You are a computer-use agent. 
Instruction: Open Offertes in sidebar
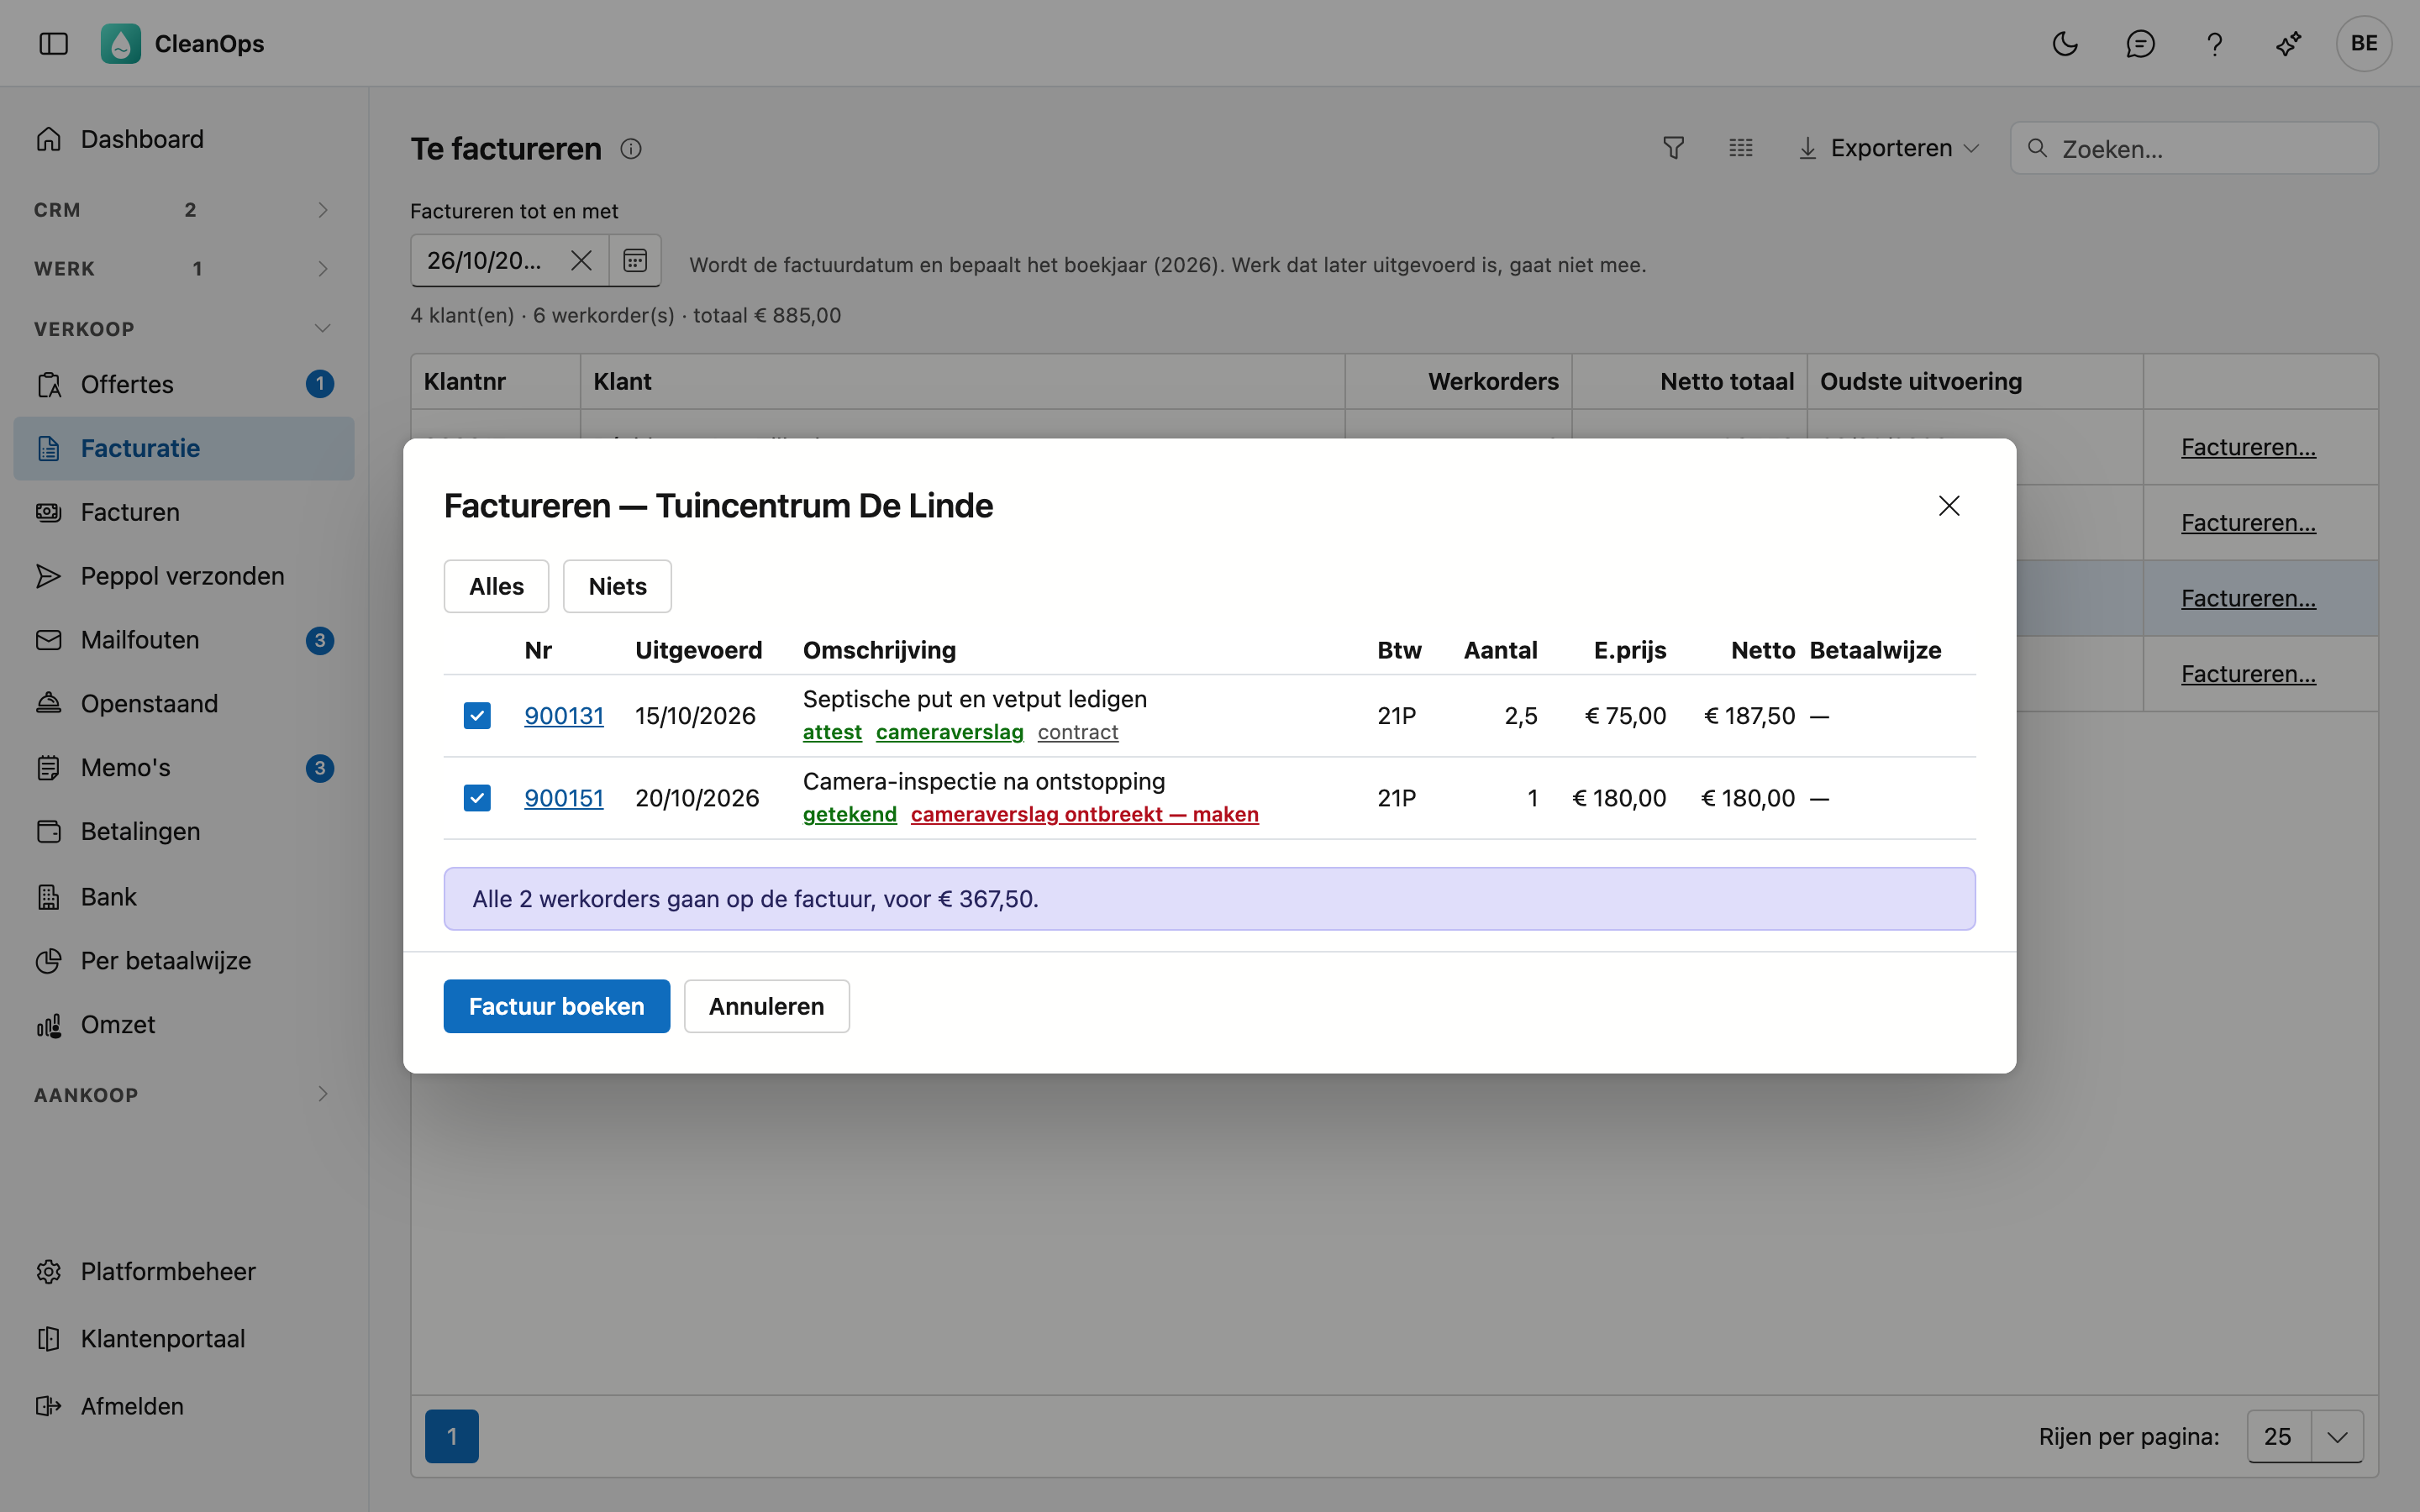coord(184,384)
